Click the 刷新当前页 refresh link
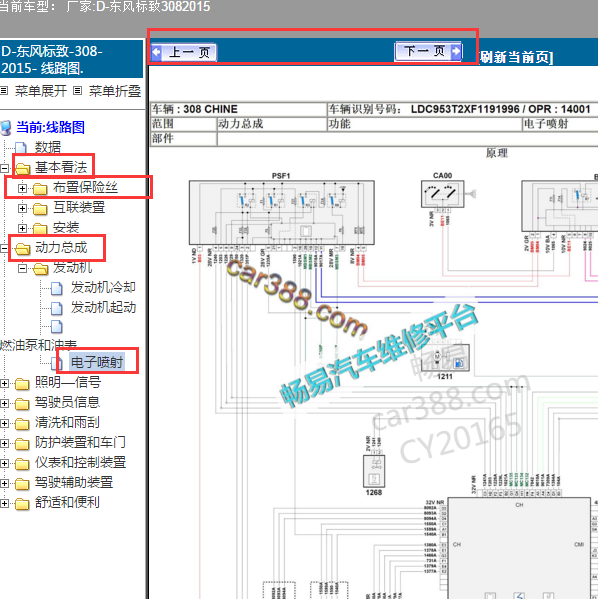 [x=516, y=57]
